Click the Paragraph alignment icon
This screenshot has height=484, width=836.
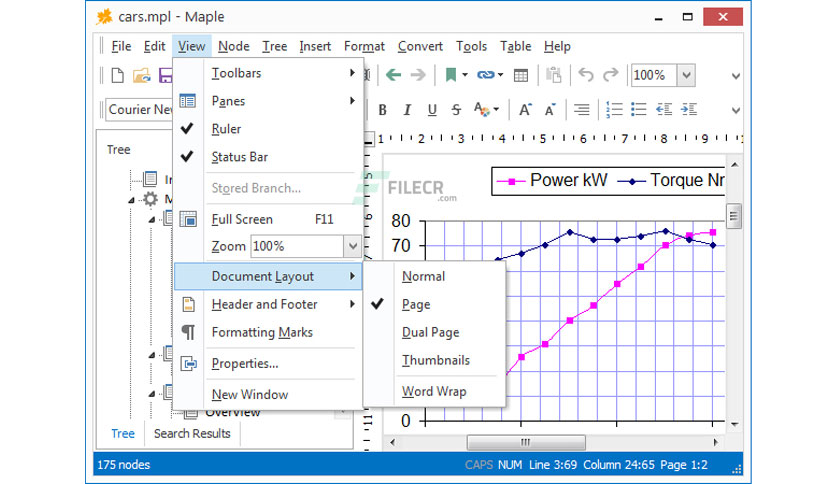[582, 110]
